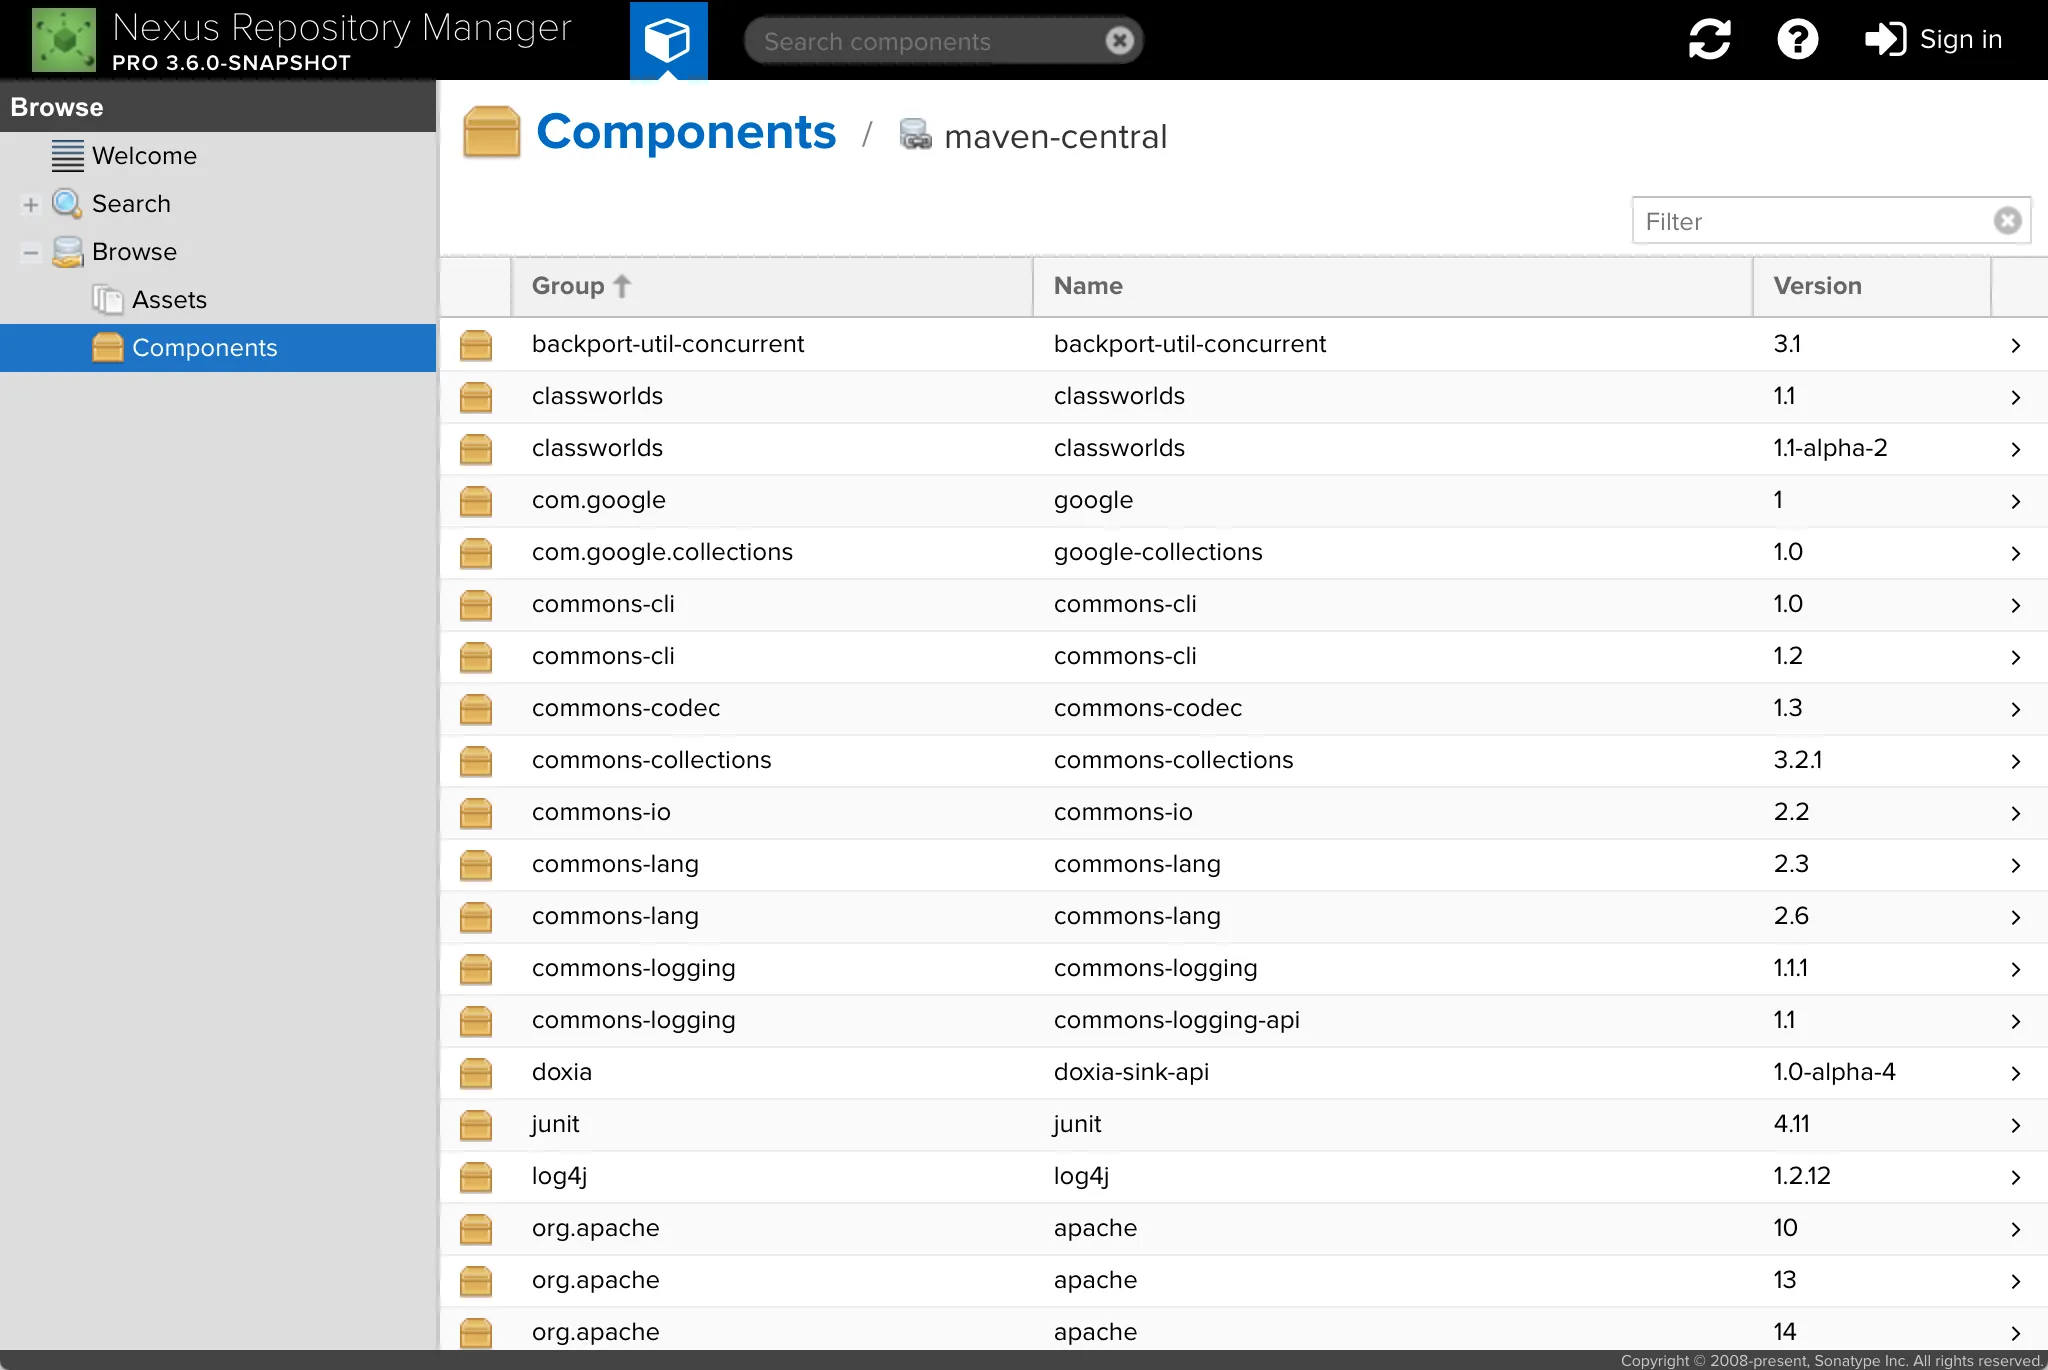Click the Sign in button
This screenshot has height=1370, width=2048.
[1933, 40]
